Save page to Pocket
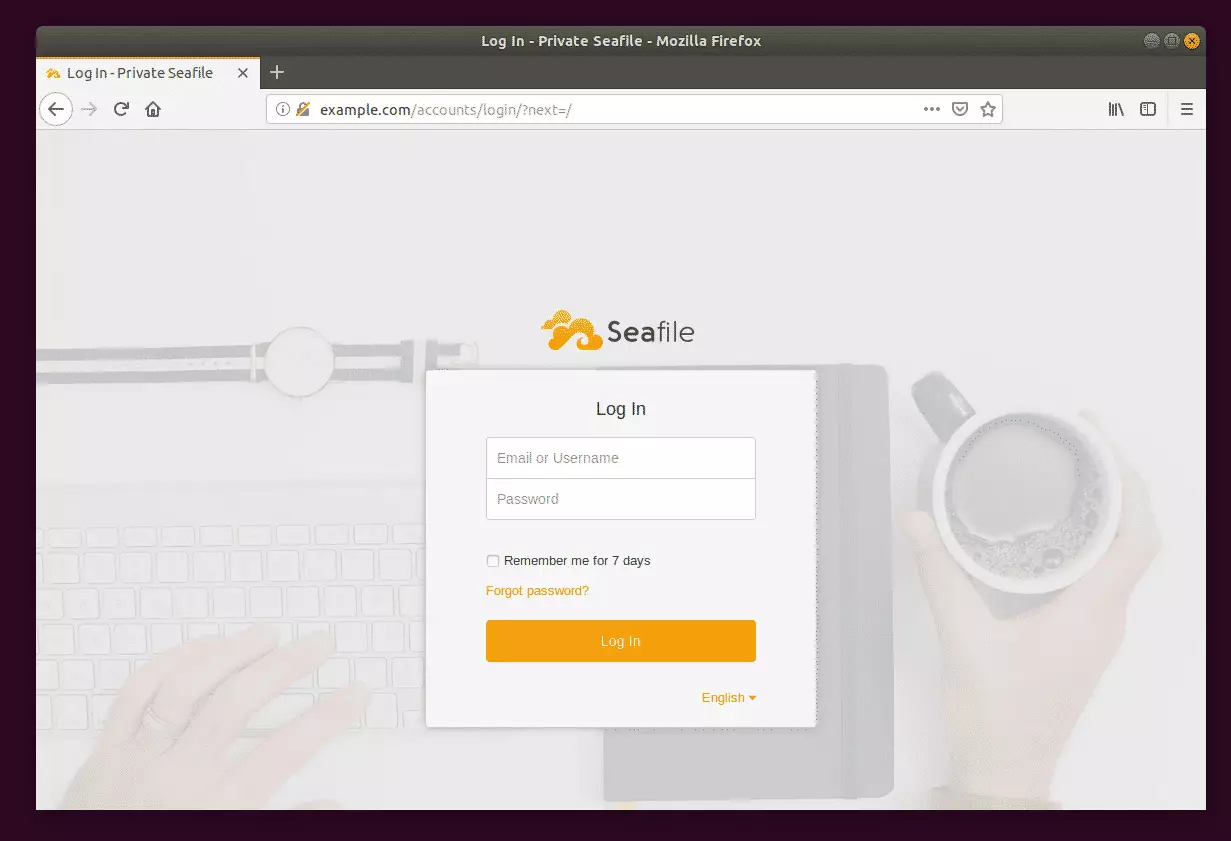 (960, 109)
